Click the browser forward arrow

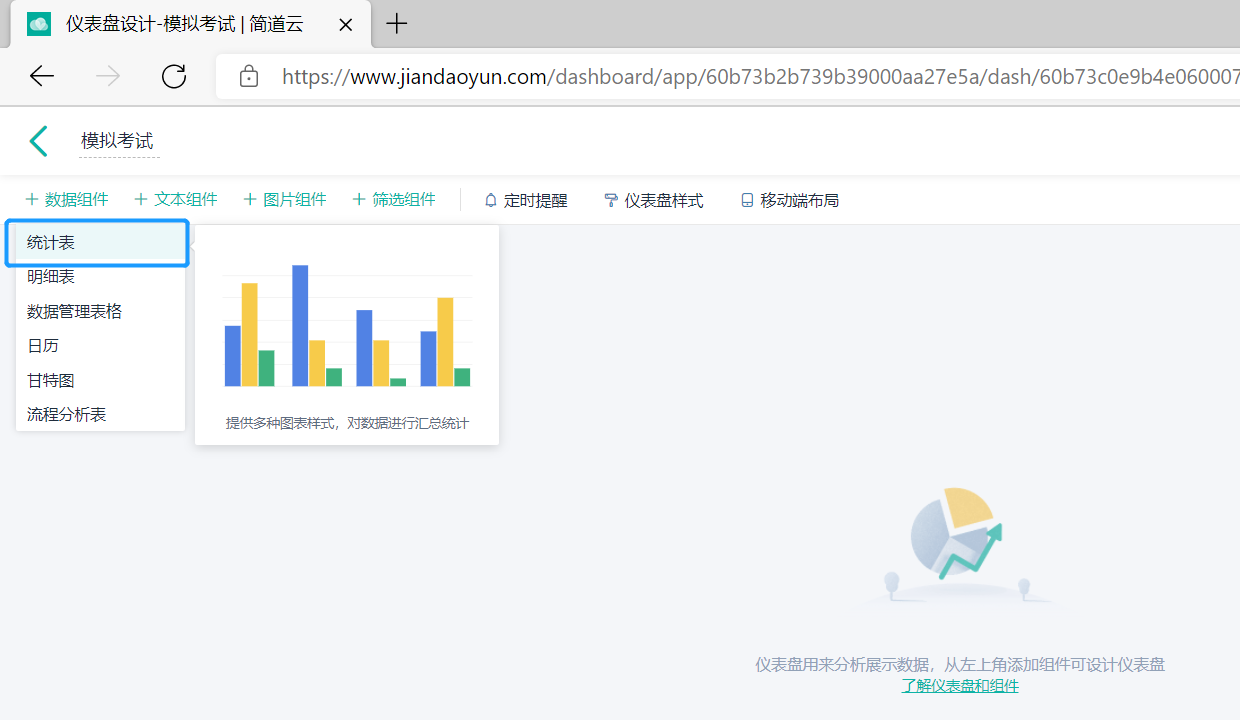pos(108,76)
